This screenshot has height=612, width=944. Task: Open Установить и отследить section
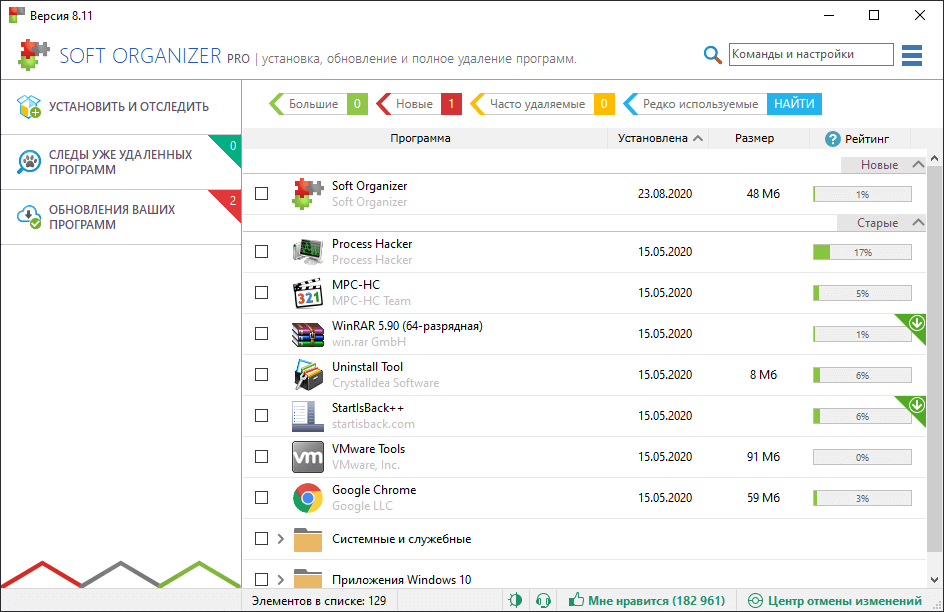(120, 107)
